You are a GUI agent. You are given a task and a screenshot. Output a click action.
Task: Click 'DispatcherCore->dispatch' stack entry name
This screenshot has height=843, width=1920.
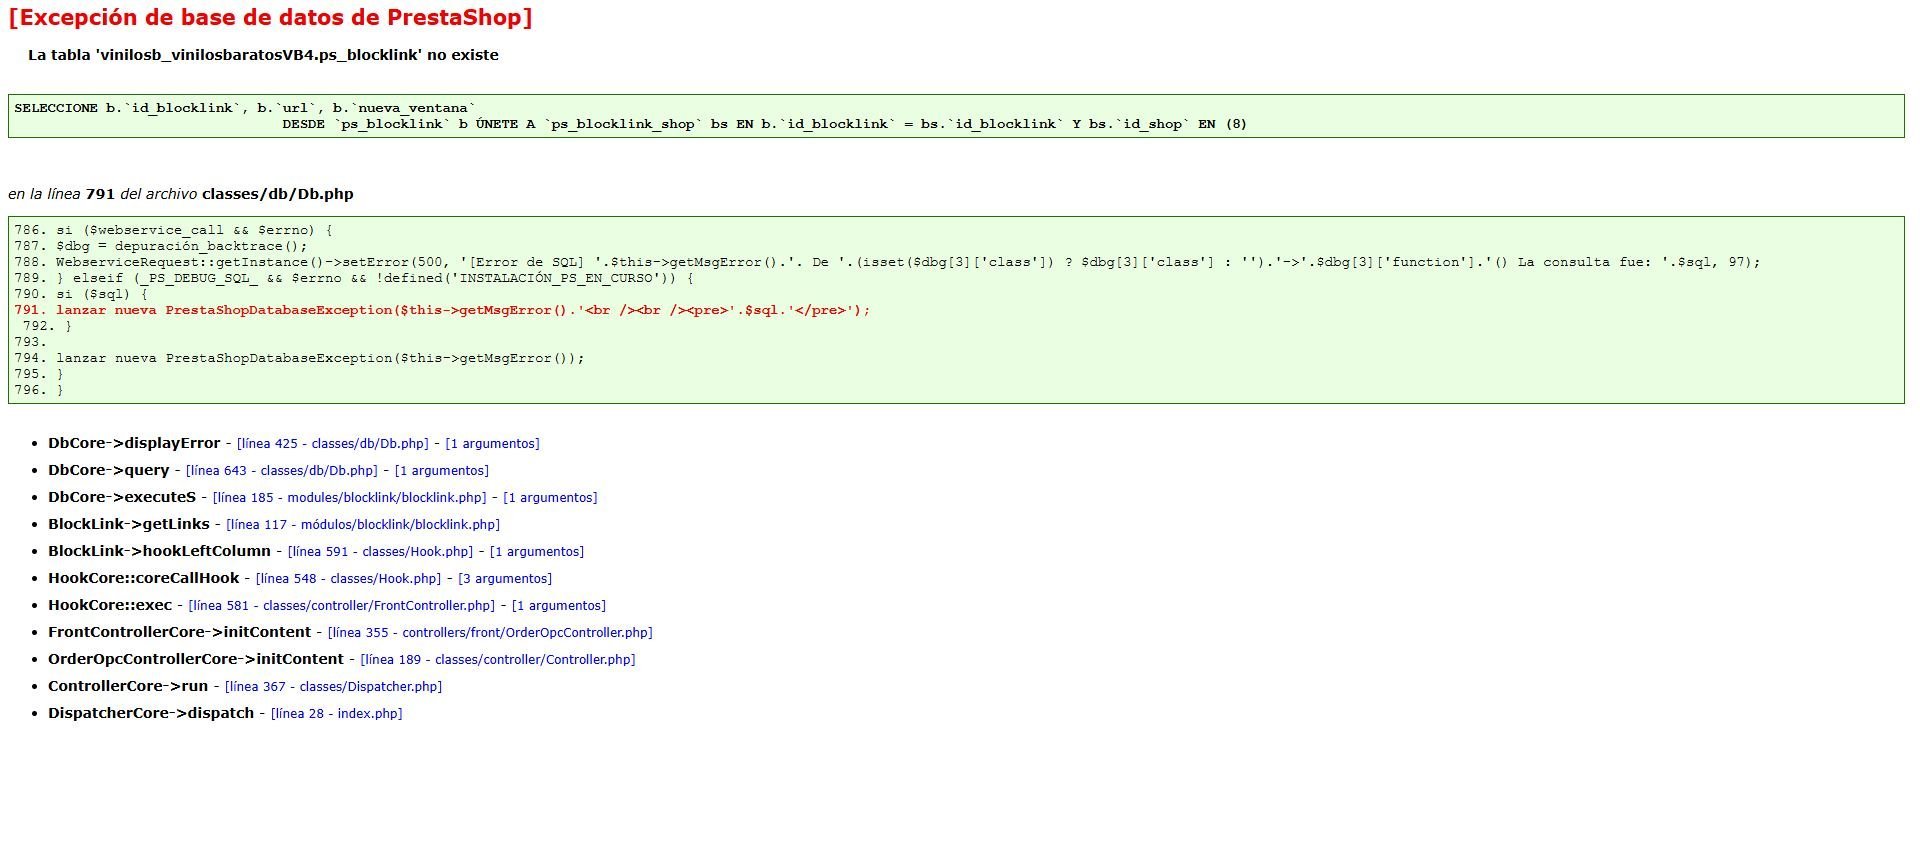[x=151, y=713]
